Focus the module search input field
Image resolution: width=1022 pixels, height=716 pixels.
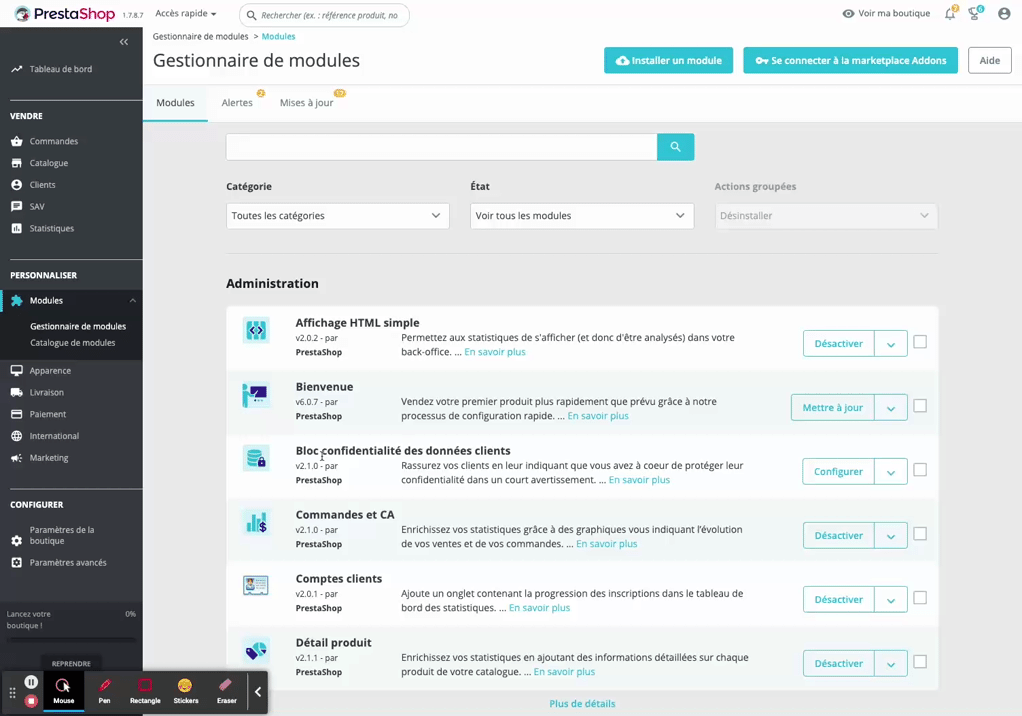441,147
